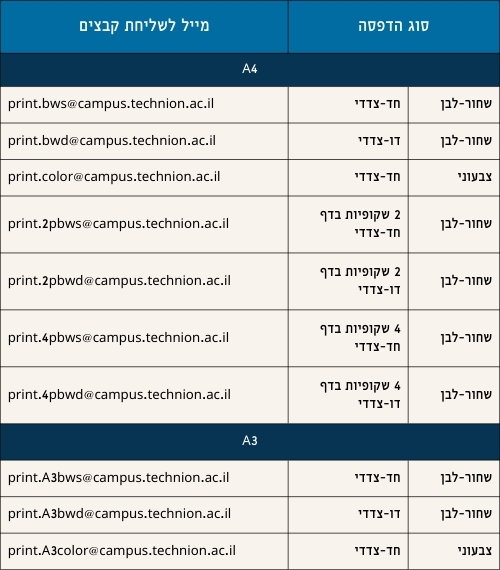Image resolution: width=500 pixels, height=570 pixels.
Task: Select the print.4pbws@campus.technion.ac.il email
Action: (x=118, y=338)
